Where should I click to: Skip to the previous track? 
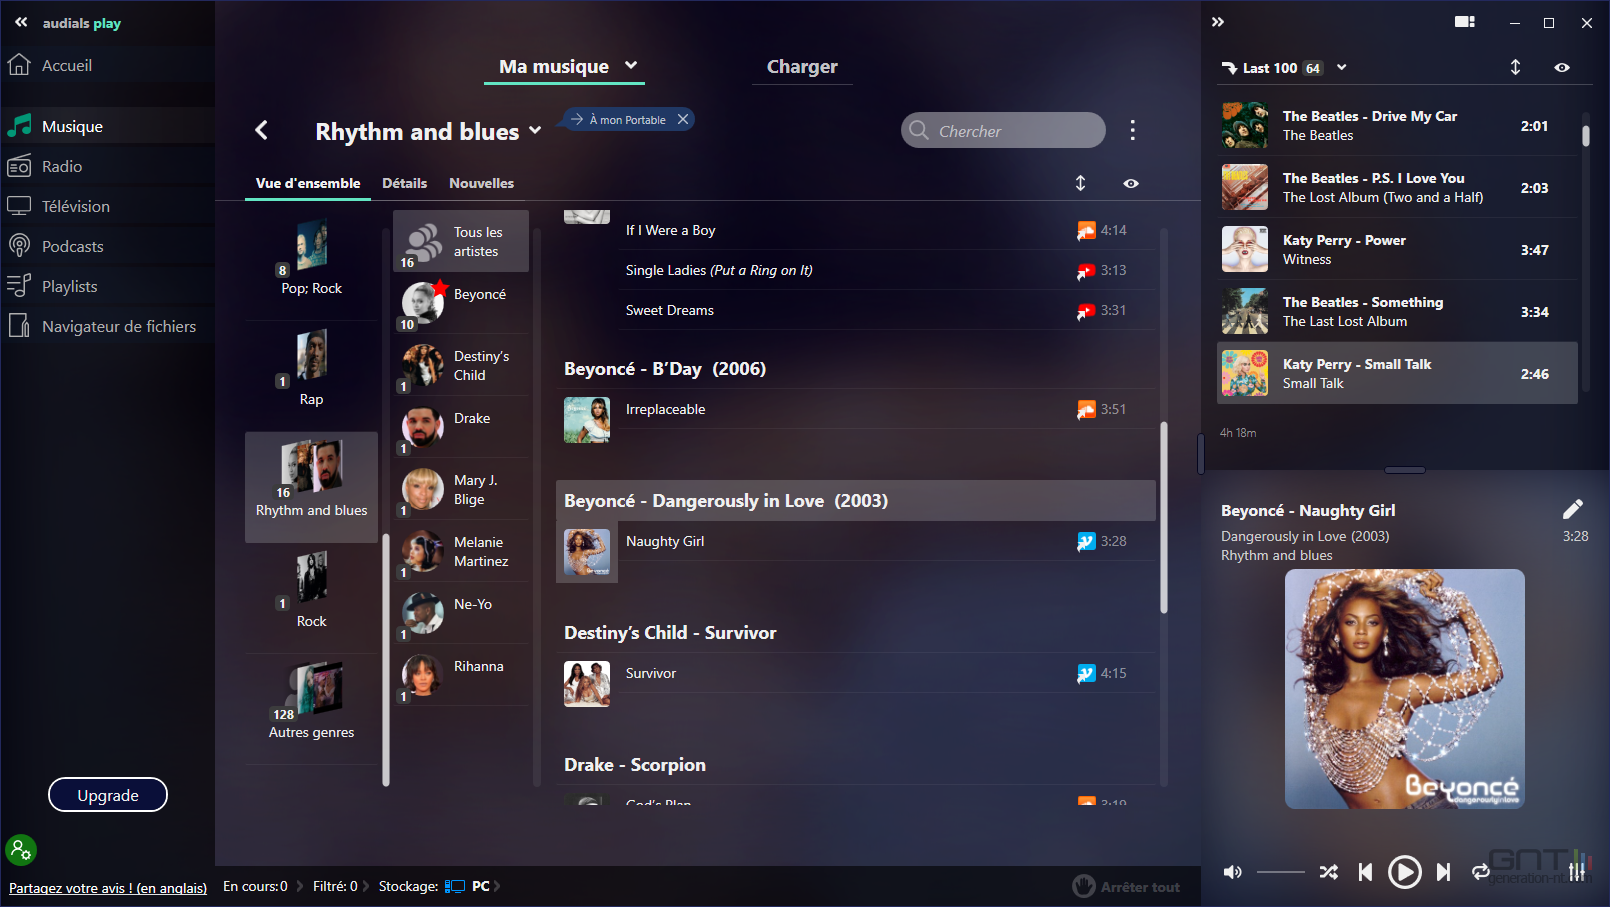1365,872
